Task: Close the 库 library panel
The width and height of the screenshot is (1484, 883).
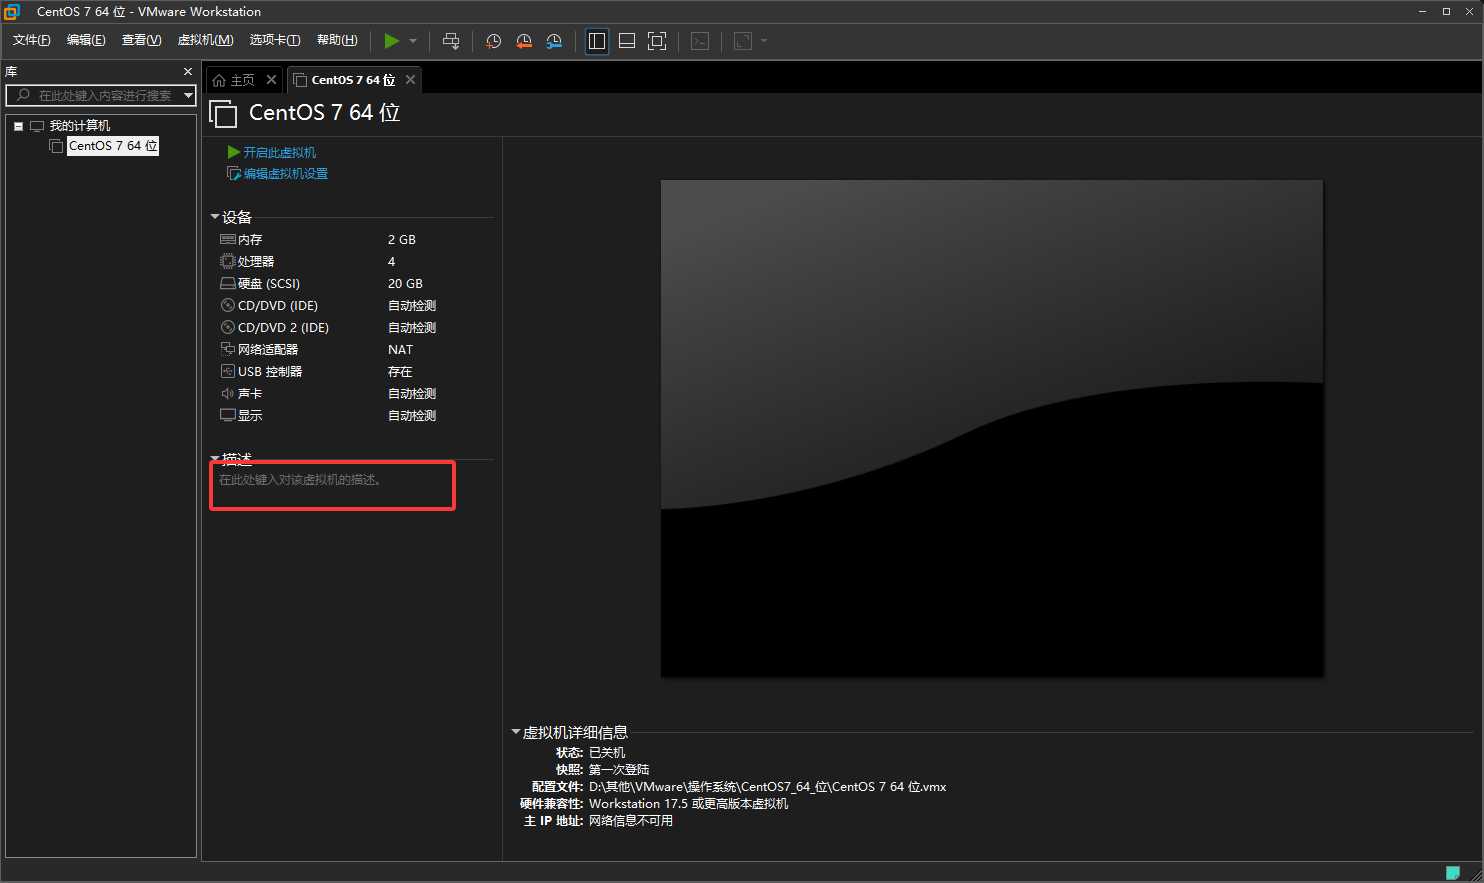Action: tap(188, 72)
